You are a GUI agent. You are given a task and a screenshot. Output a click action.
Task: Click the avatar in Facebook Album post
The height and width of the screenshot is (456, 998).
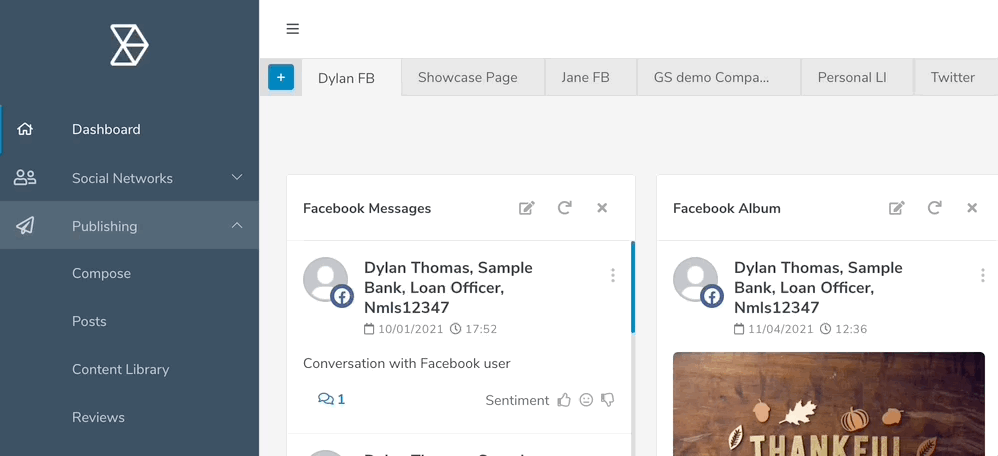tap(696, 280)
